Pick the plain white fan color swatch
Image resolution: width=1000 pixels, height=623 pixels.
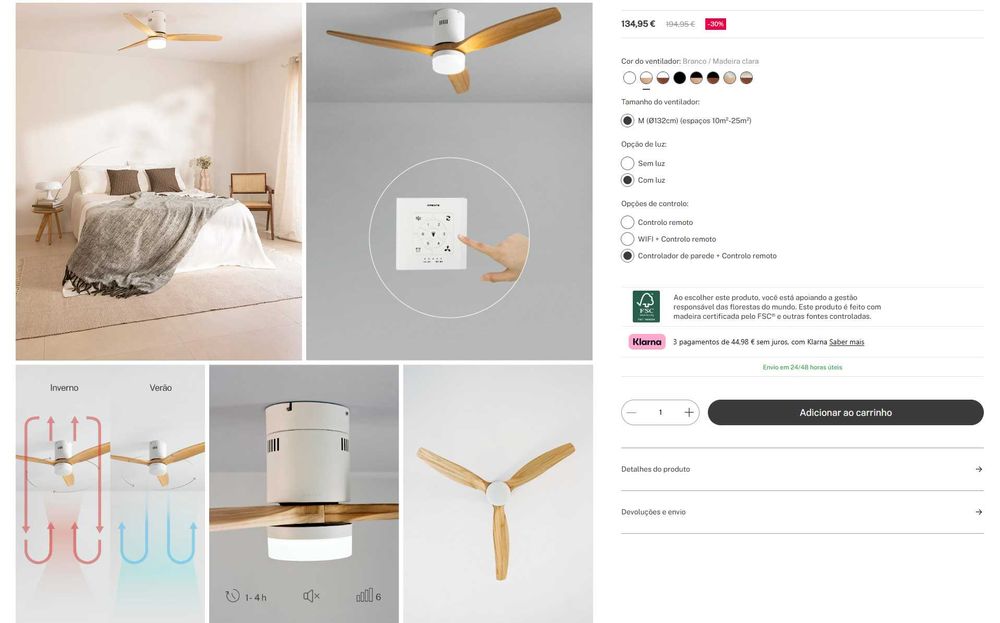[629, 78]
